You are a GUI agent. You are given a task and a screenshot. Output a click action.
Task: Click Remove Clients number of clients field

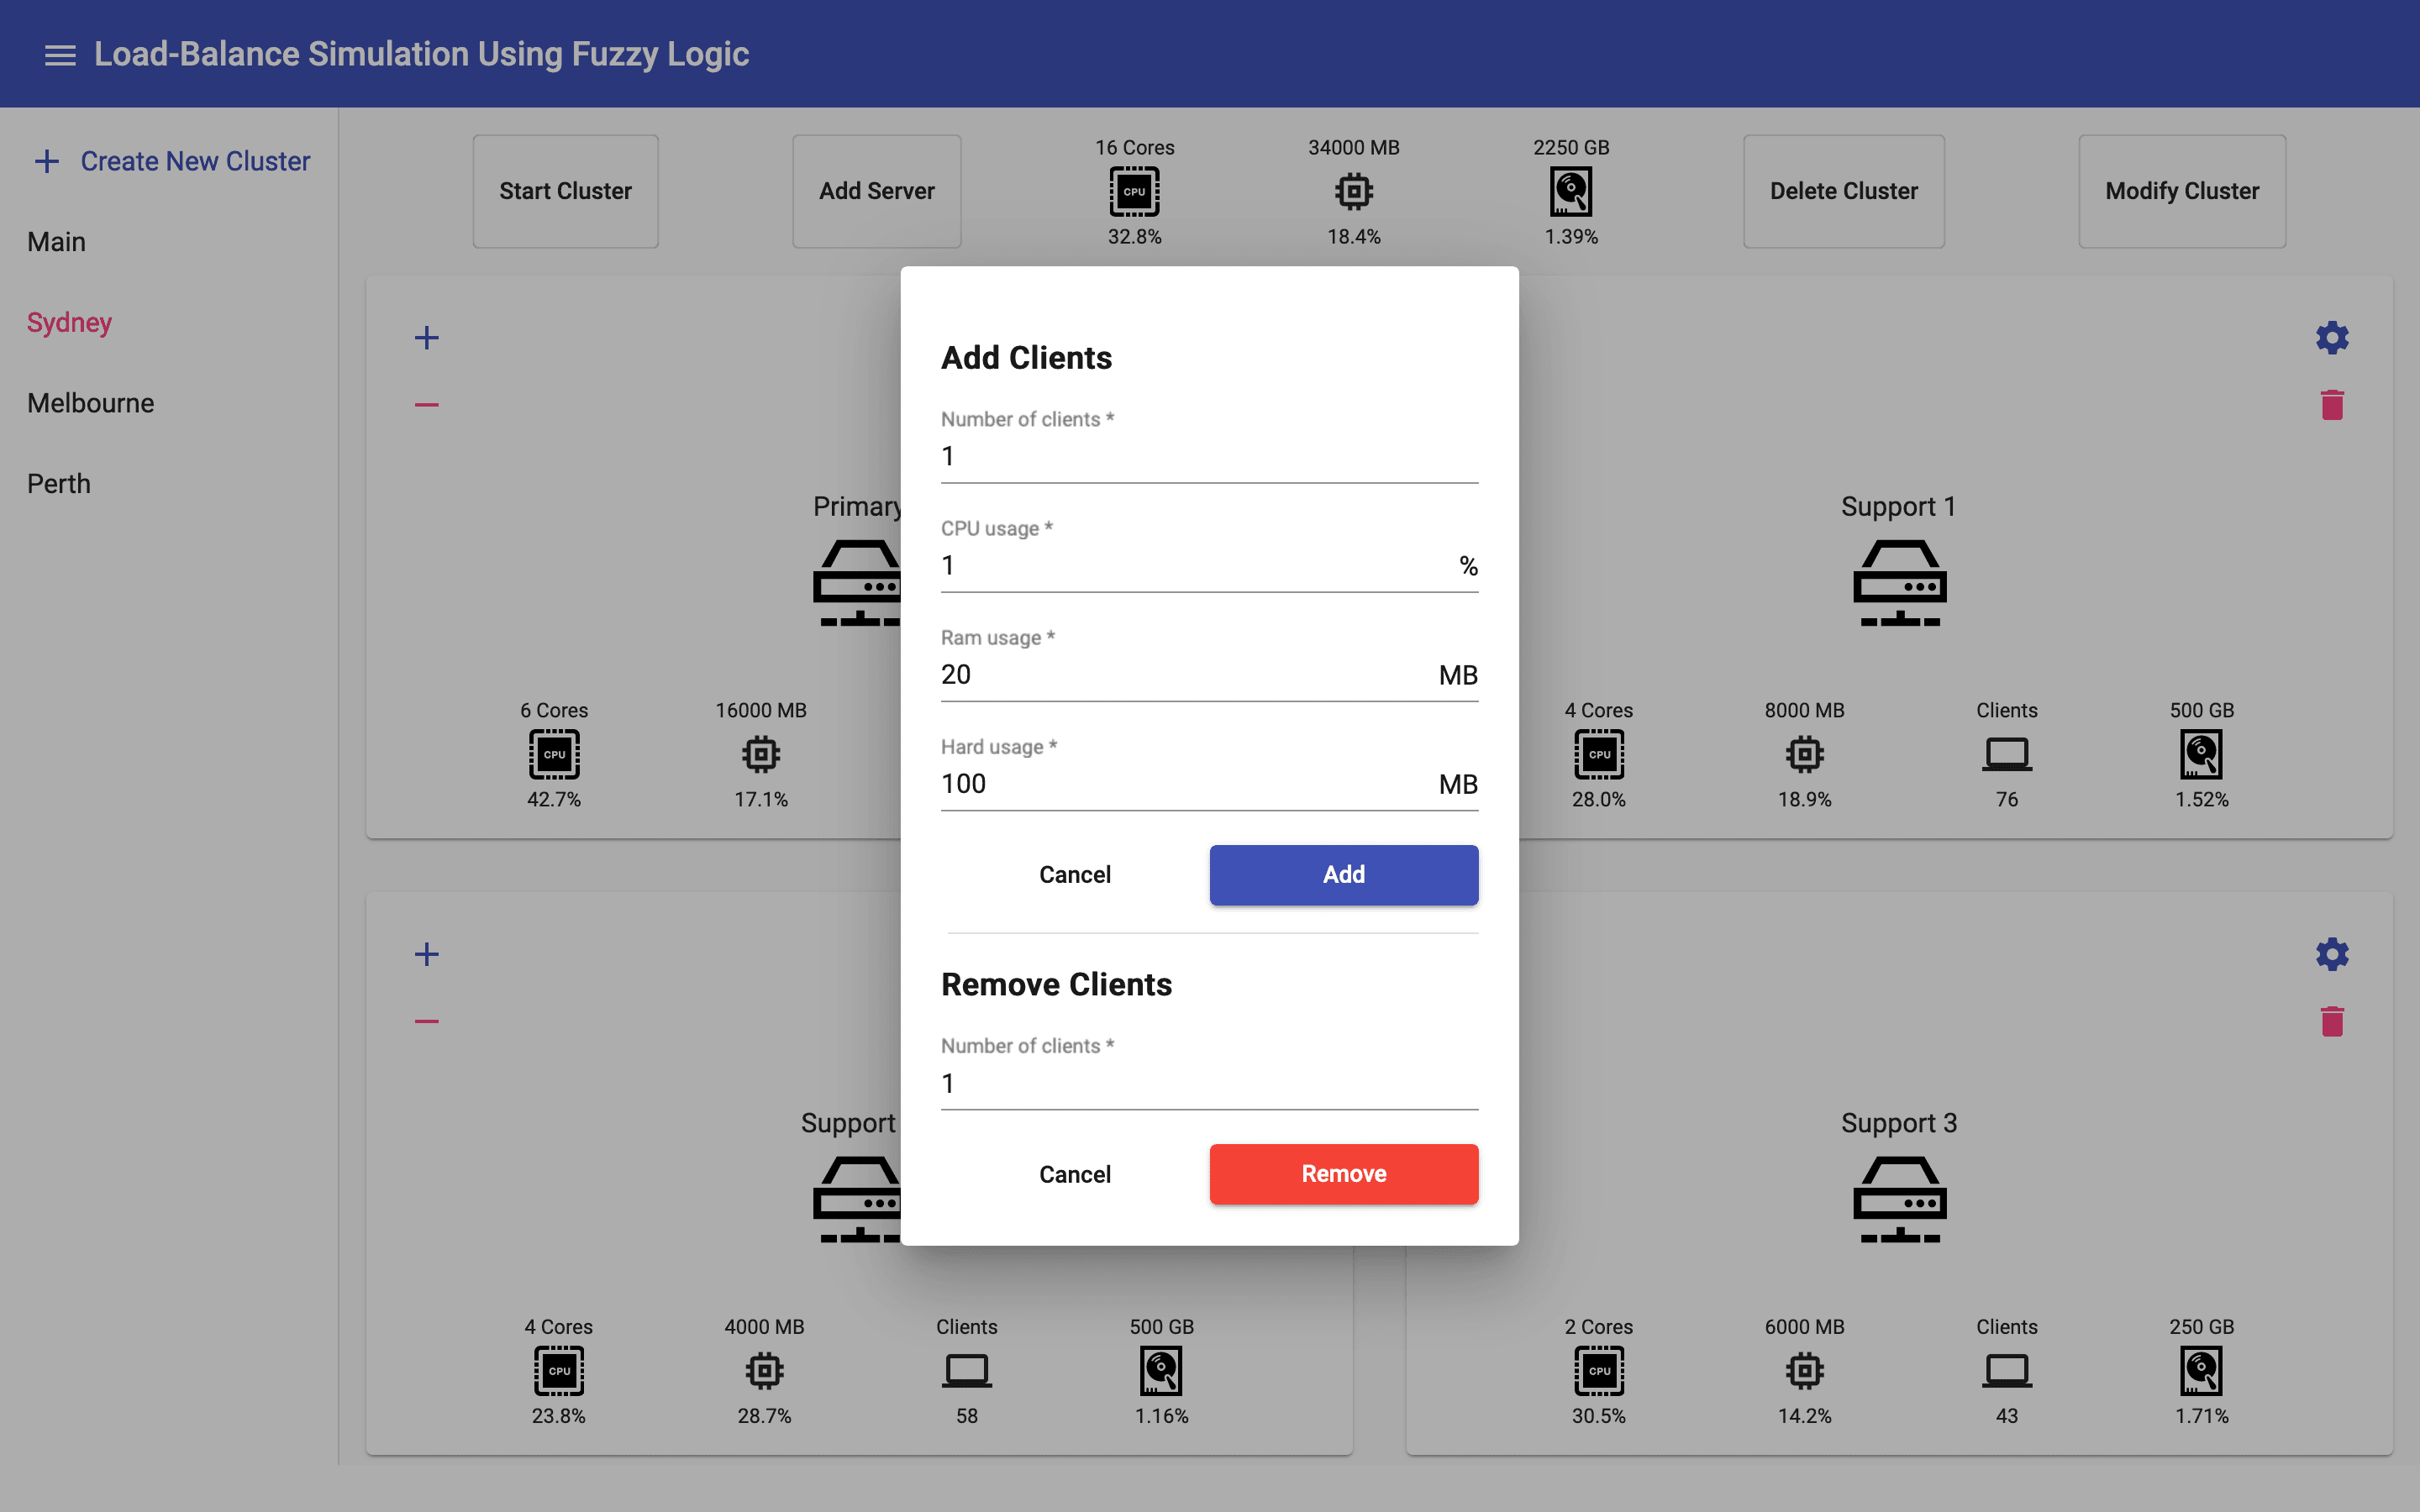[x=1208, y=1084]
